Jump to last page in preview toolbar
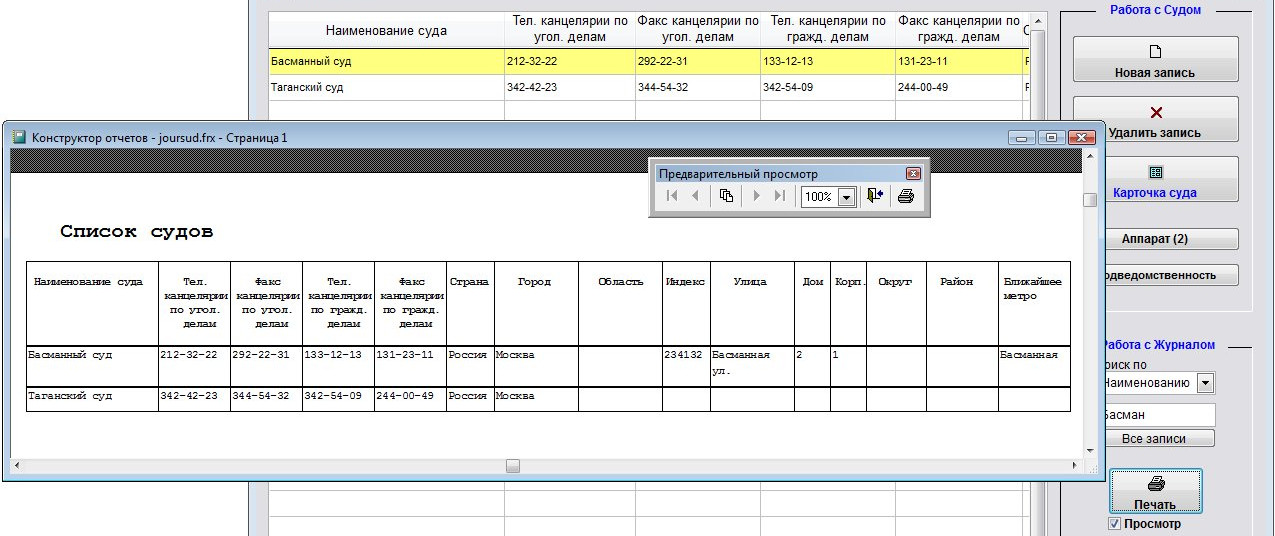 coord(780,197)
